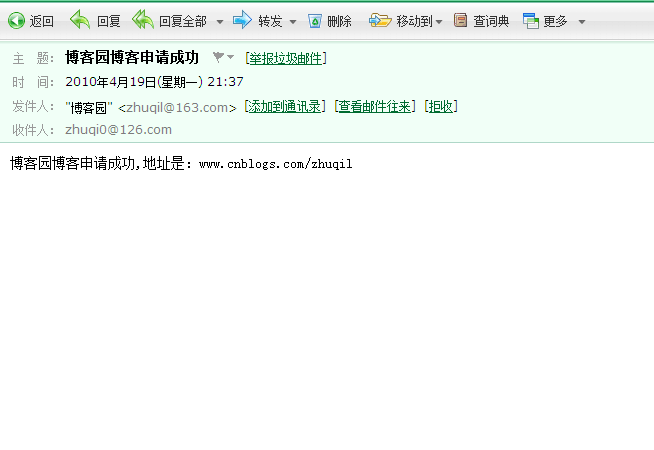The image size is (654, 450).
Task: Click the reply-all double arrow icon
Action: [x=143, y=20]
